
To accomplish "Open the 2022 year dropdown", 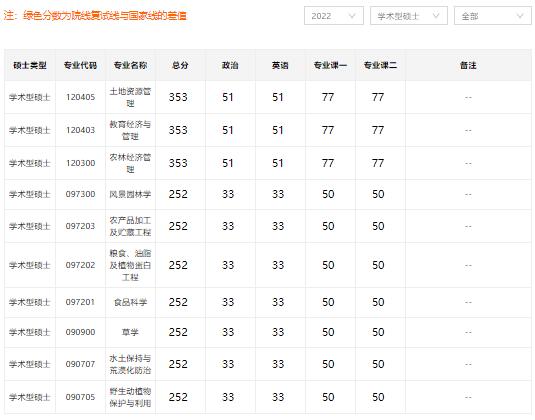I will pyautogui.click(x=334, y=16).
